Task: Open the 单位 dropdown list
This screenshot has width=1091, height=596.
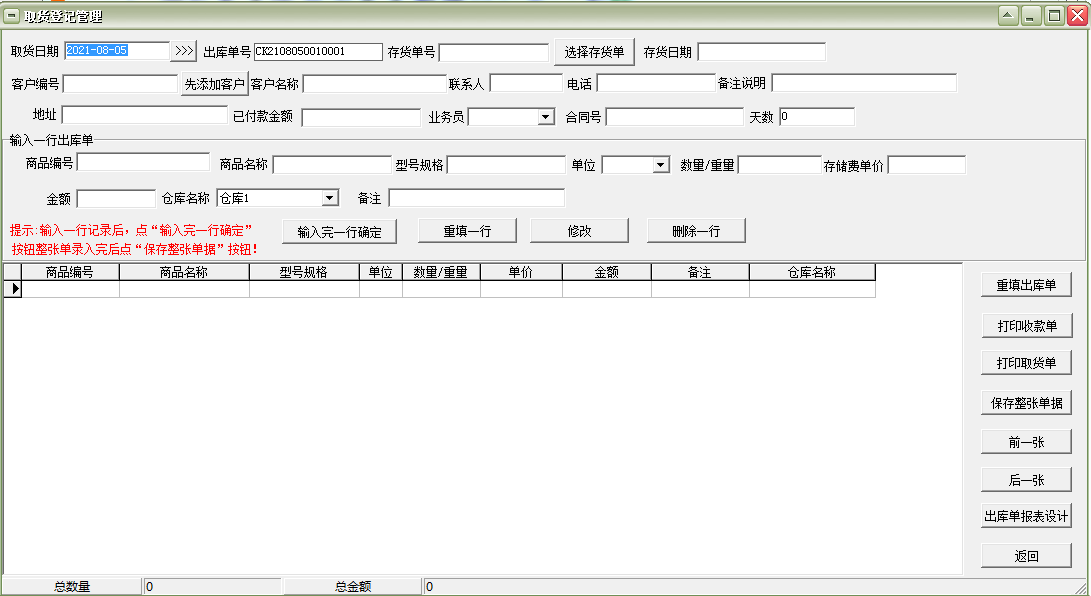Action: coord(660,165)
